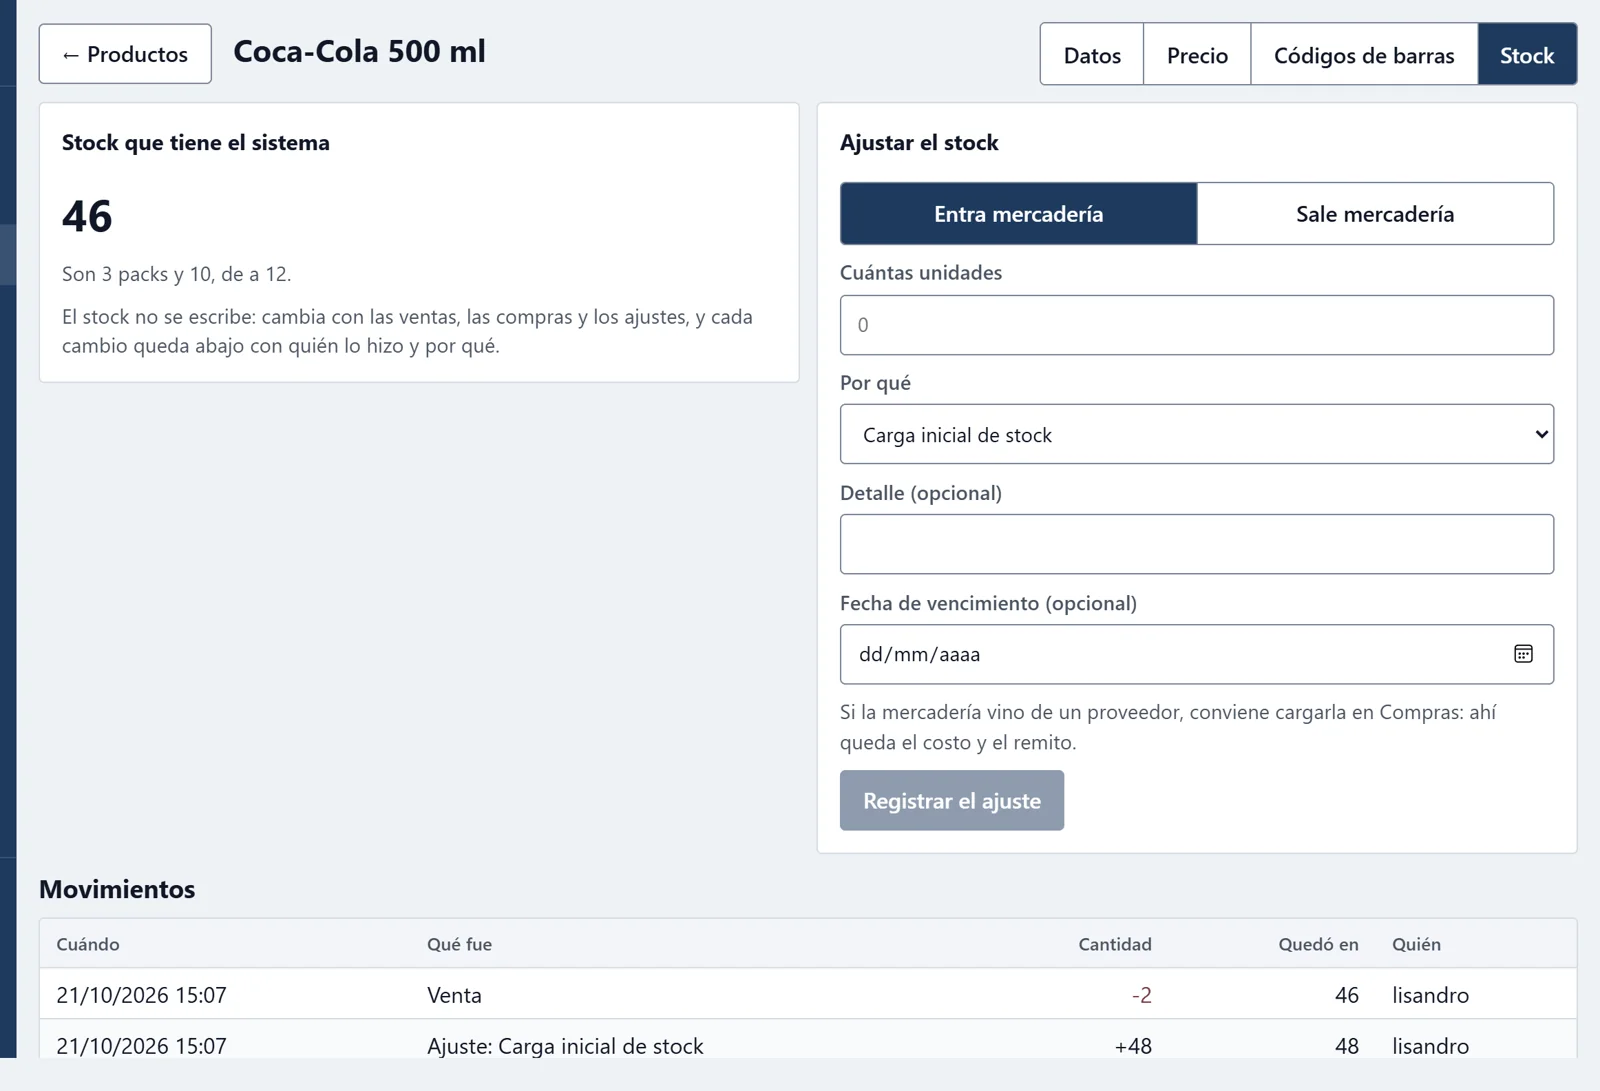The image size is (1600, 1091).
Task: Select the Entra mercadería option
Action: tap(1018, 214)
